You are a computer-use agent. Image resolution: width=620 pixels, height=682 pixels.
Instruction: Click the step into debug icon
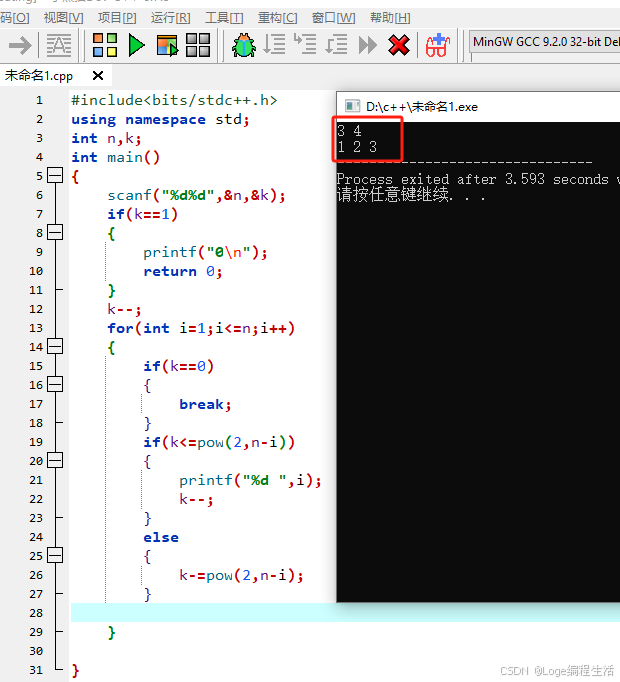coord(305,44)
